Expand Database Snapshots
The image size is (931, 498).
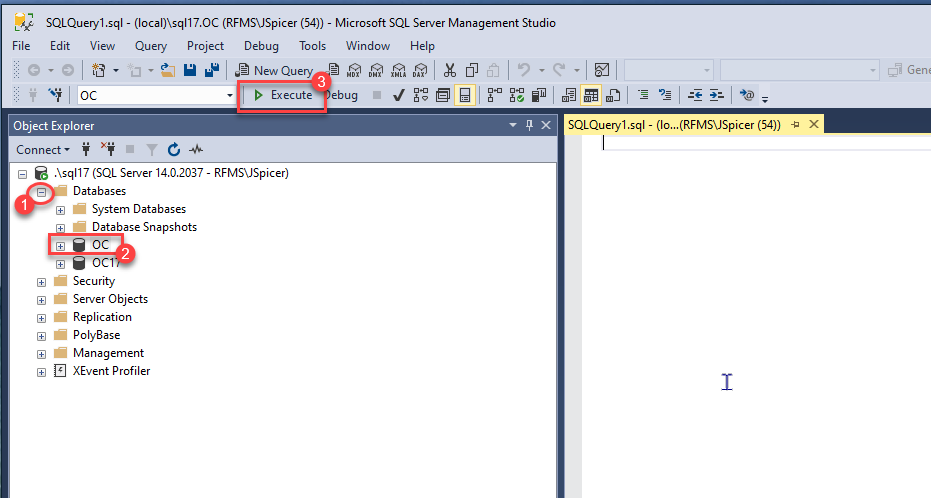tap(61, 228)
